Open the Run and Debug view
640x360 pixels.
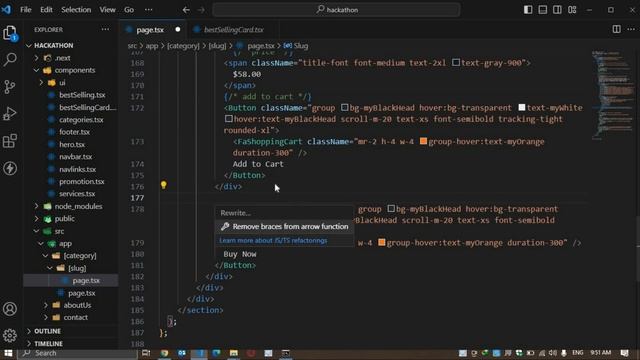(10, 114)
